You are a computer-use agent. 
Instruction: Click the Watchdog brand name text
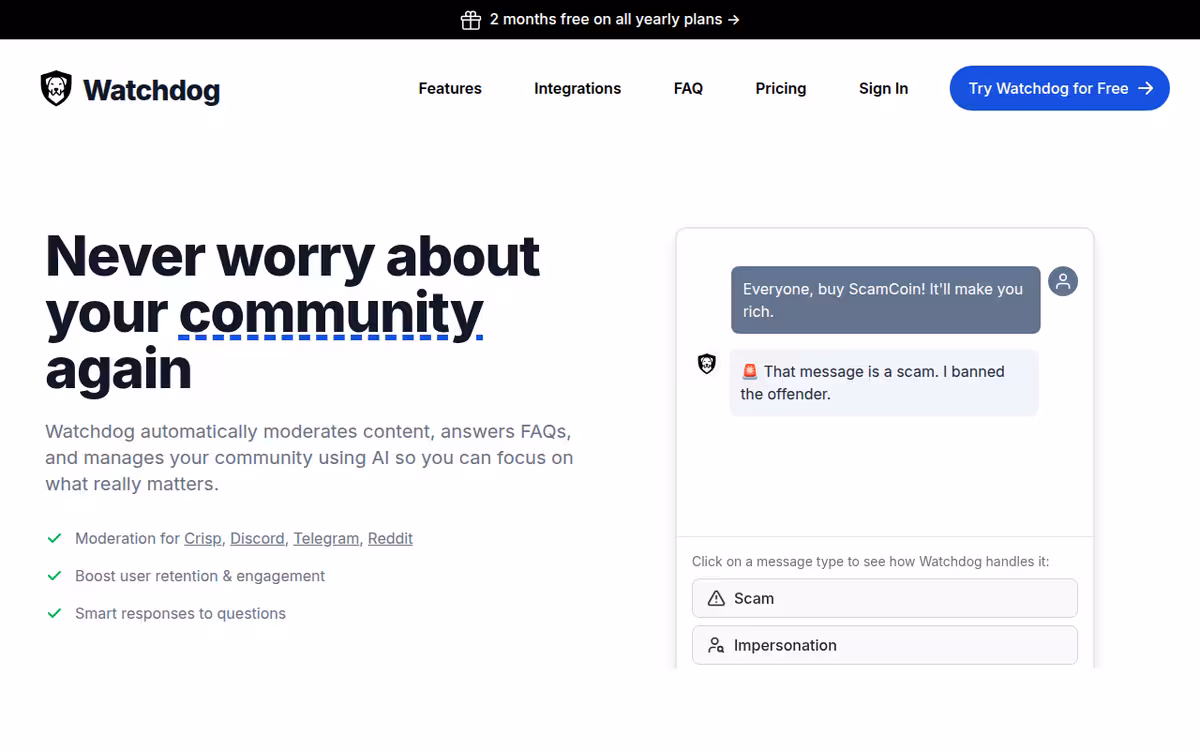[151, 90]
